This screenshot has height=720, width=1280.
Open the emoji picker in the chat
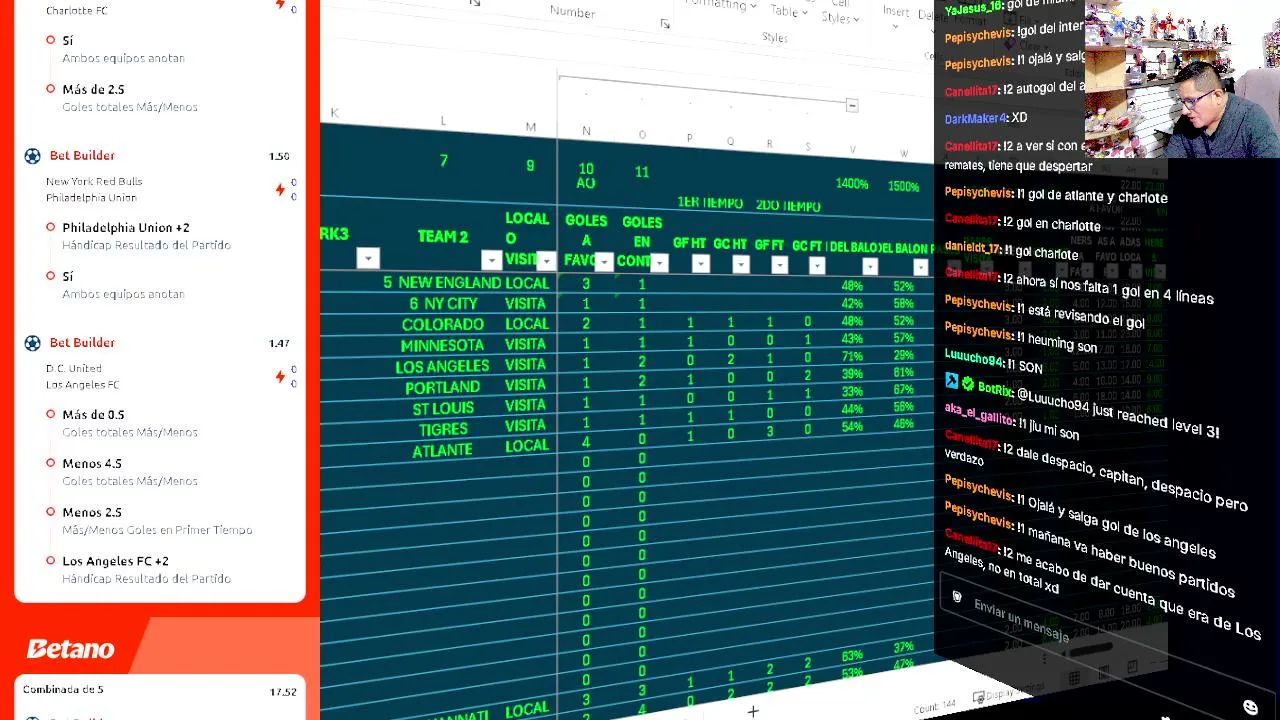pyautogui.click(x=1250, y=708)
